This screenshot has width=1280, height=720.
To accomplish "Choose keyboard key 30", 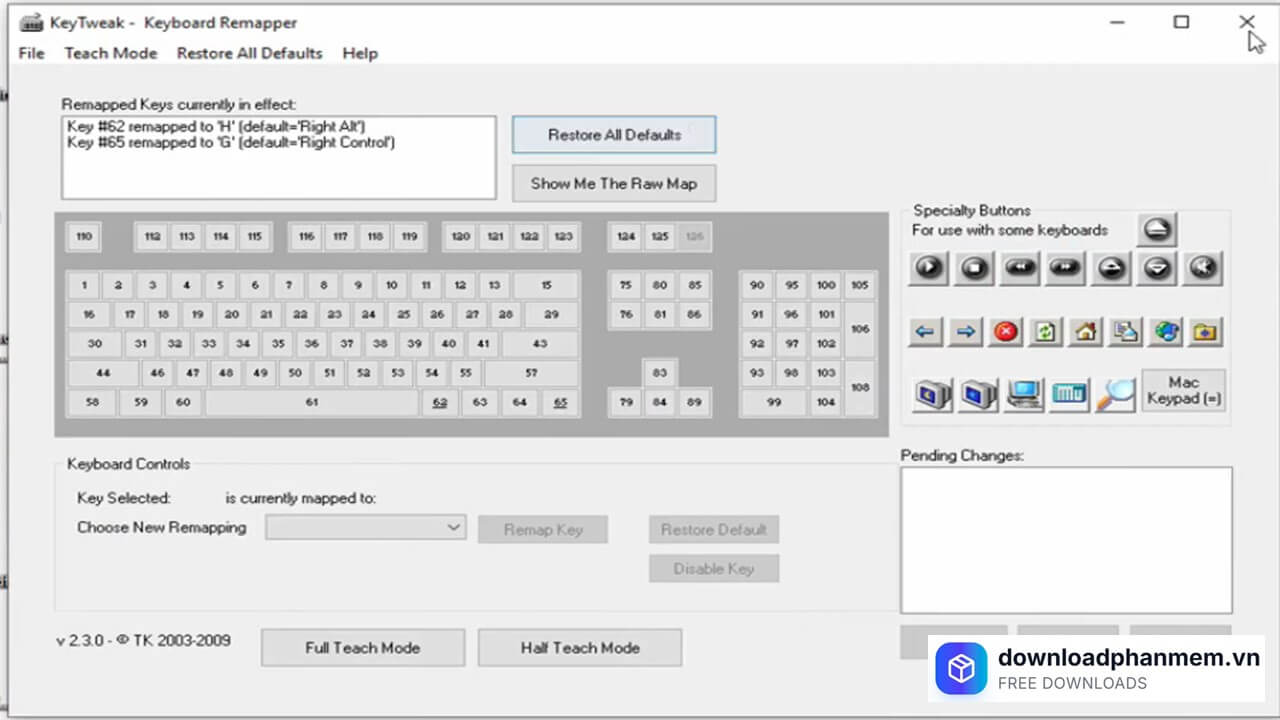I will pyautogui.click(x=95, y=343).
